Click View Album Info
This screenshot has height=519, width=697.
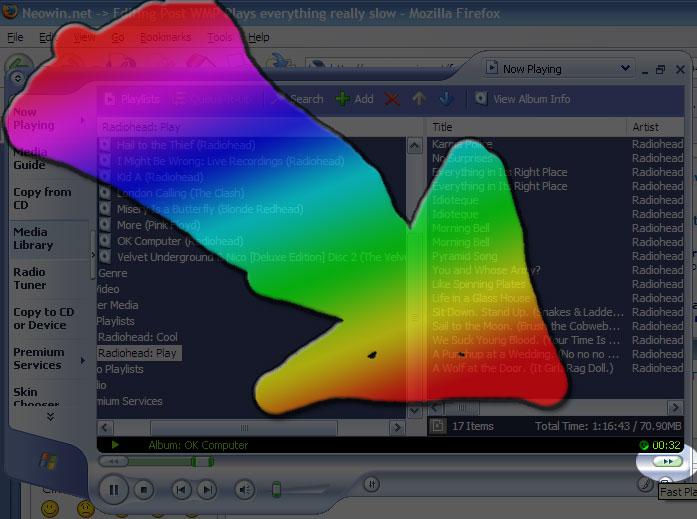point(523,99)
